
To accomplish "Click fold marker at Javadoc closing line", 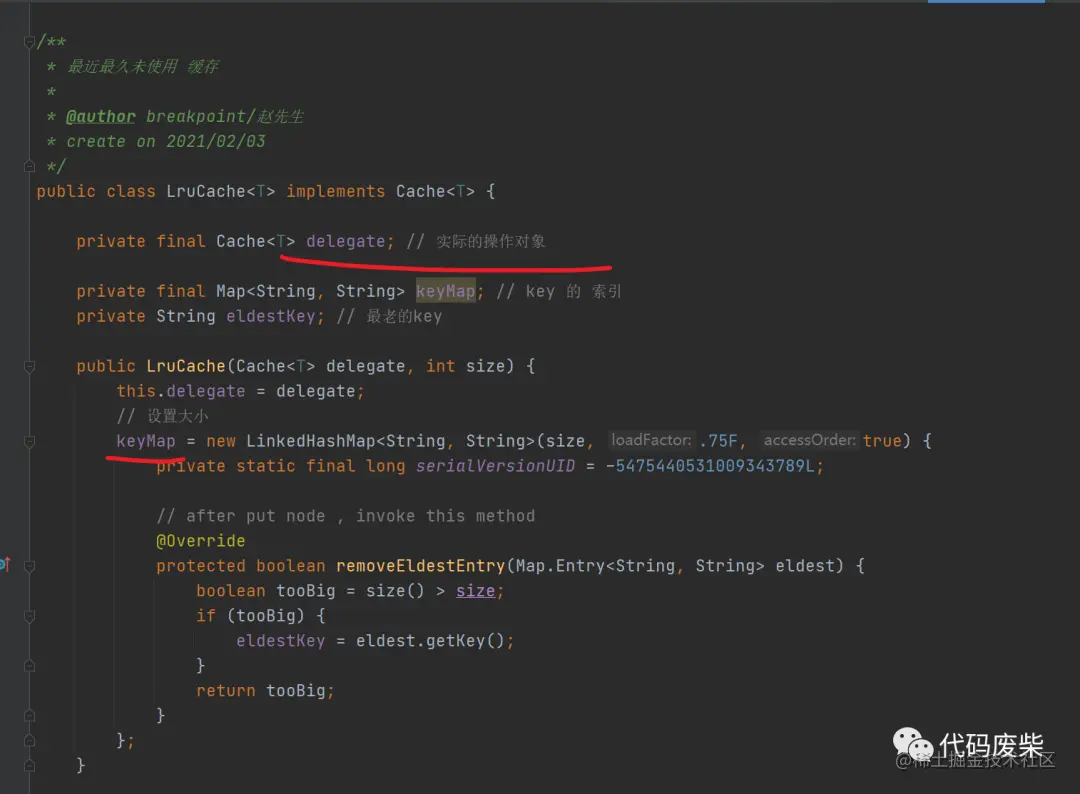I will pos(29,166).
